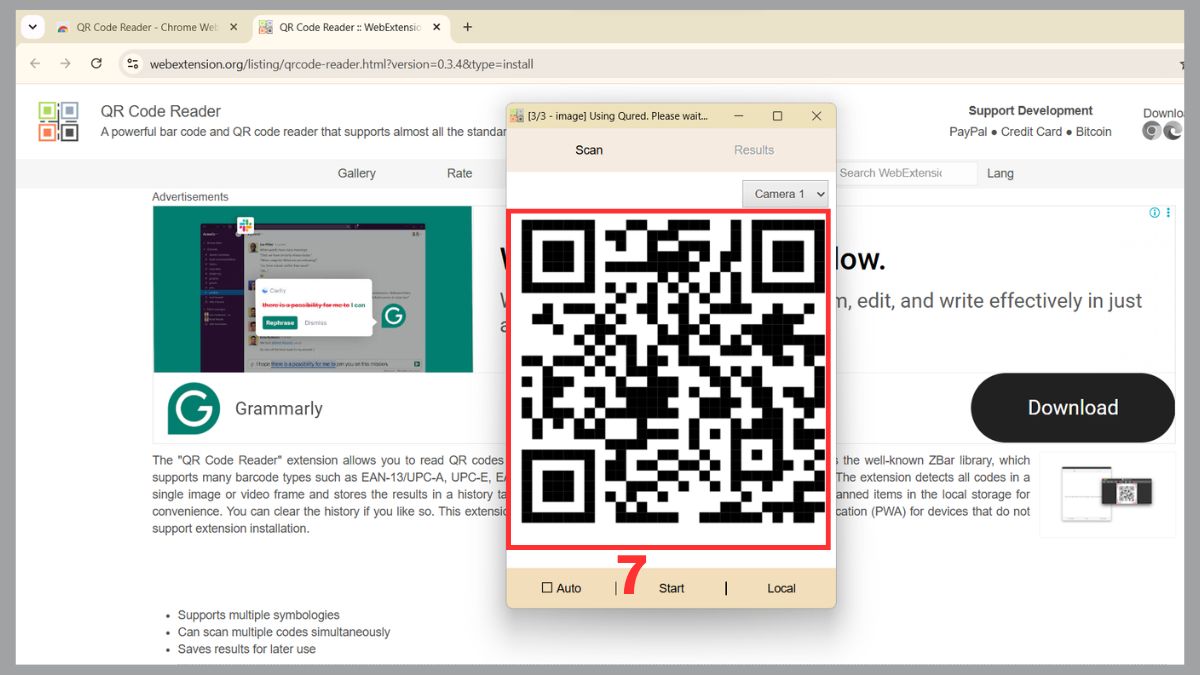Open the extension screenshot thumbnail
This screenshot has width=1200, height=675.
(1107, 494)
